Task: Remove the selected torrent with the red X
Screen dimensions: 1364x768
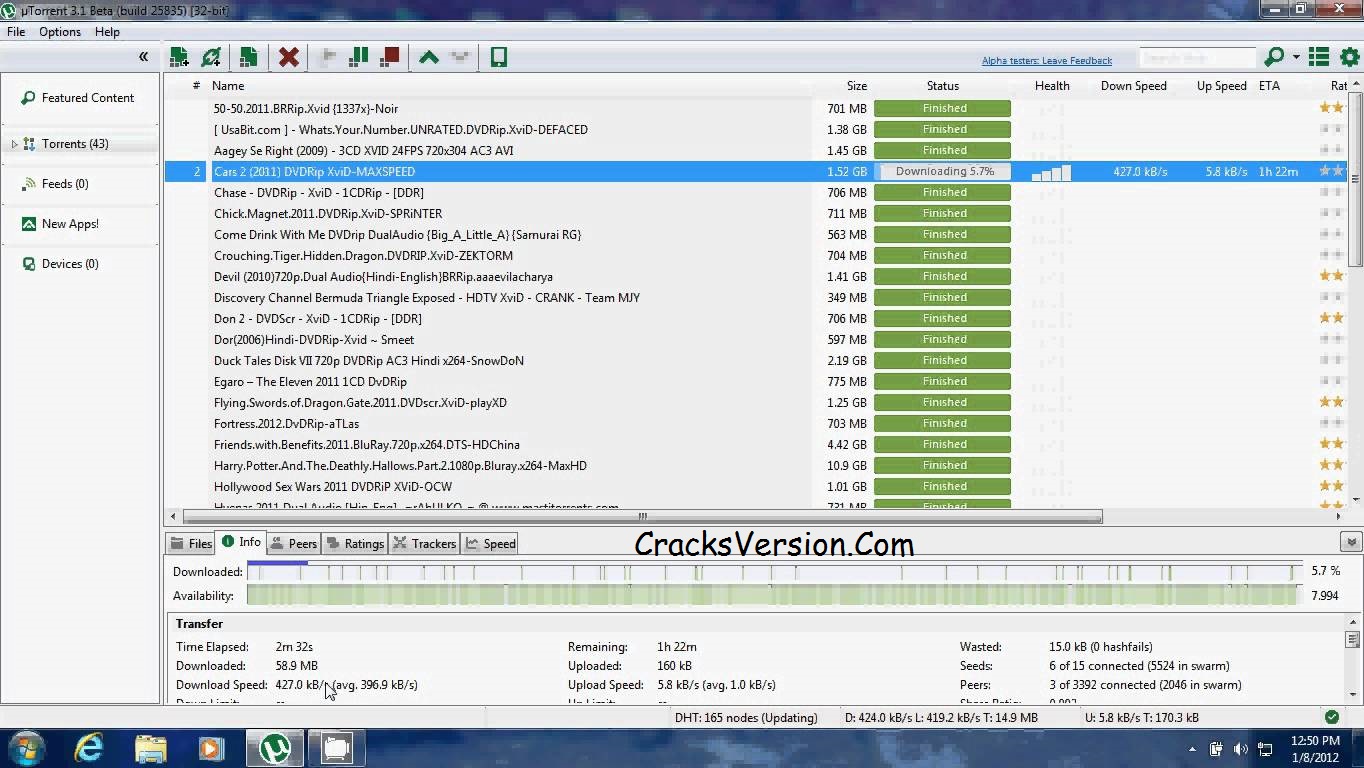Action: coord(289,57)
